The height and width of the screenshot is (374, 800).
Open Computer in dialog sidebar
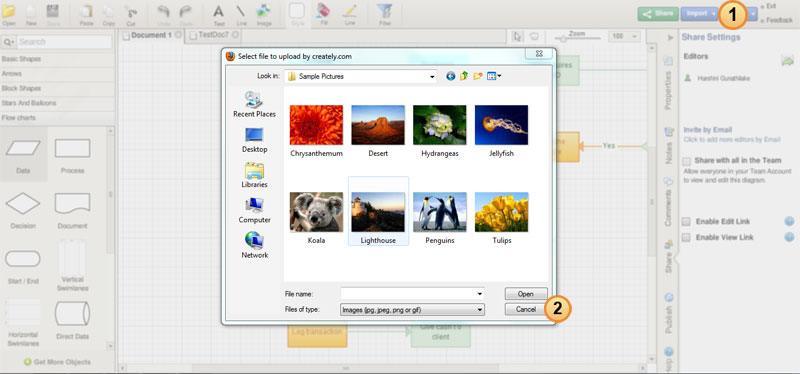pos(254,210)
